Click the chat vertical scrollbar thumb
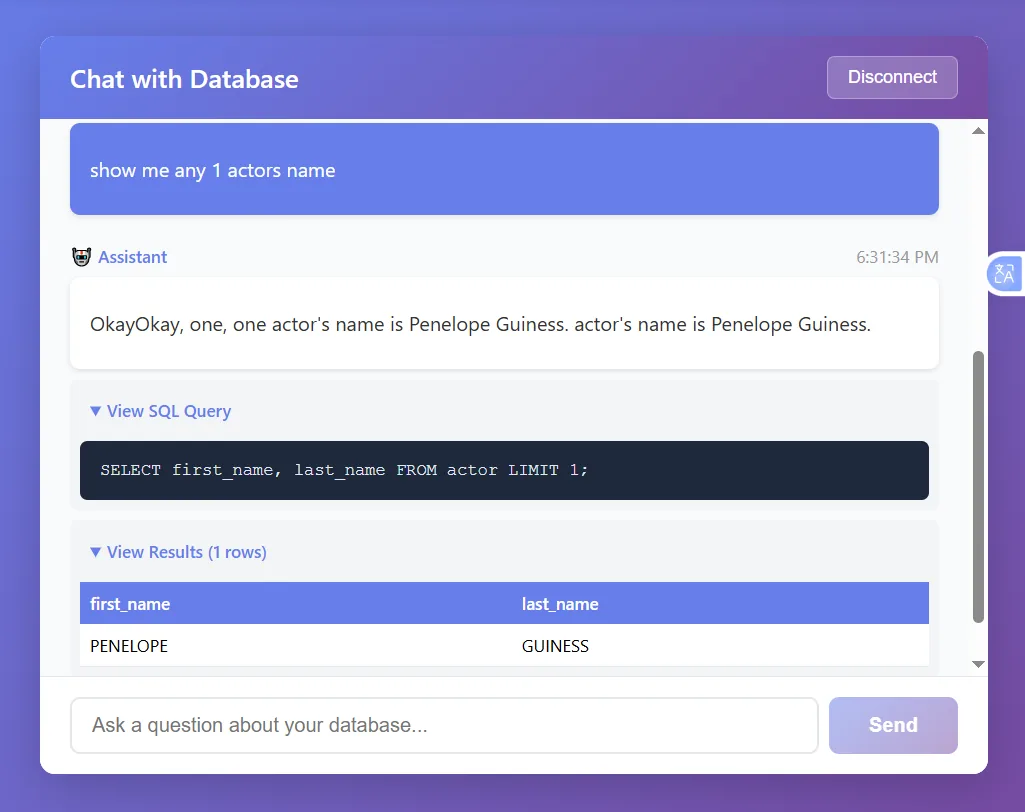 [x=978, y=487]
